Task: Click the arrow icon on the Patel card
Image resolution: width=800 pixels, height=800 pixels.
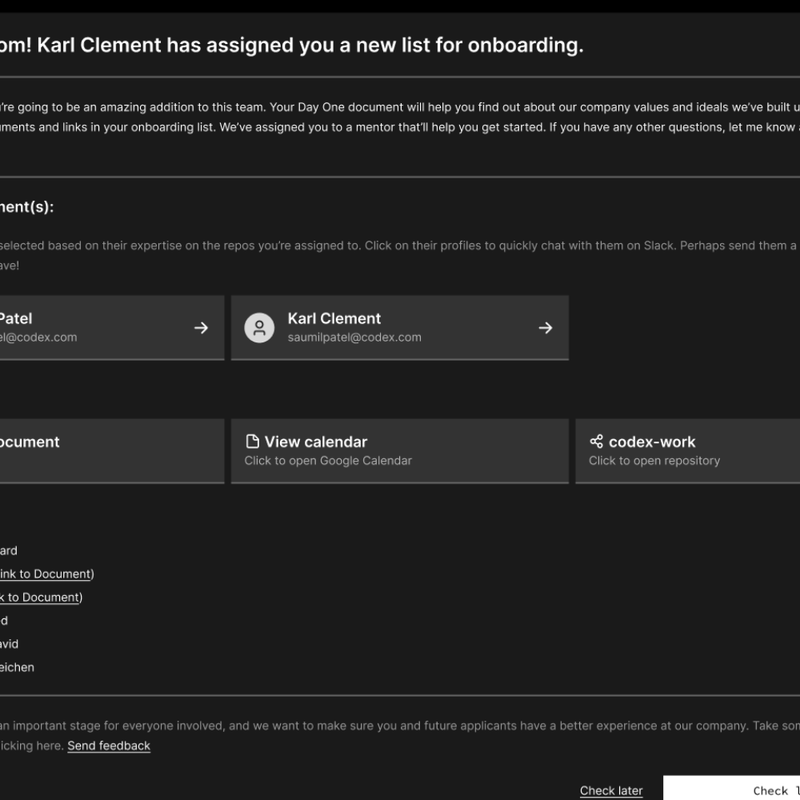Action: [x=201, y=328]
